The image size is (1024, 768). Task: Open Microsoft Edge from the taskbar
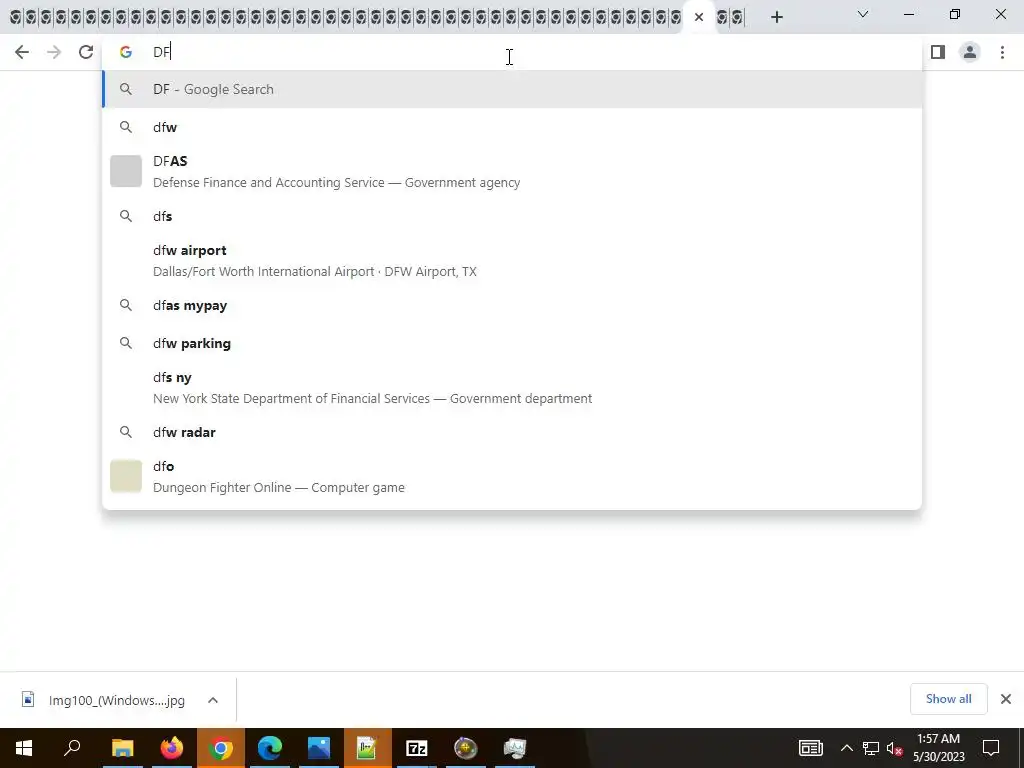pos(270,748)
